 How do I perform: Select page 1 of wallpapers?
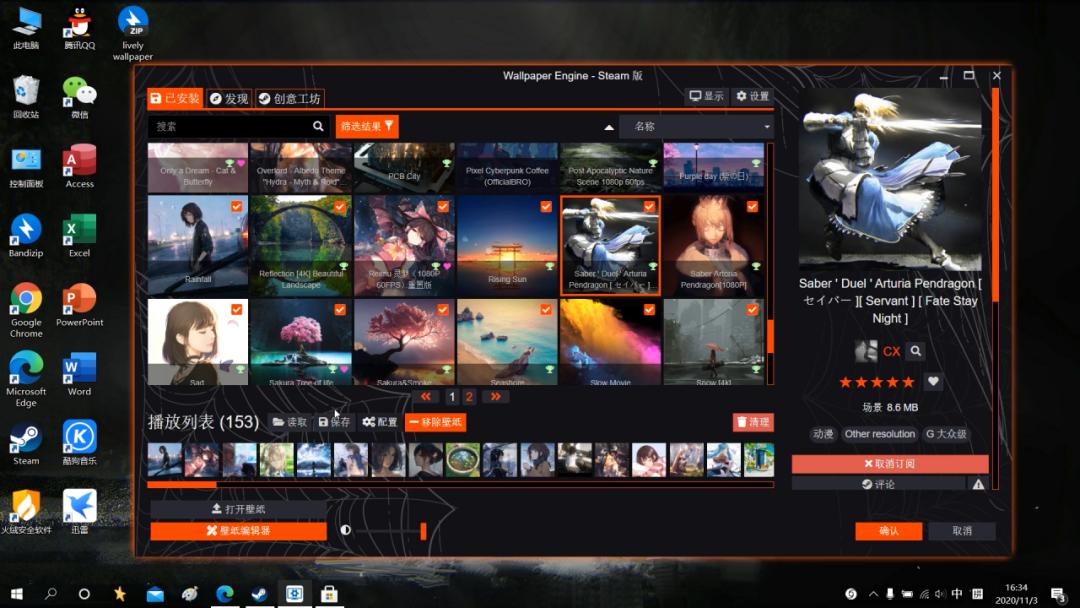pyautogui.click(x=452, y=397)
